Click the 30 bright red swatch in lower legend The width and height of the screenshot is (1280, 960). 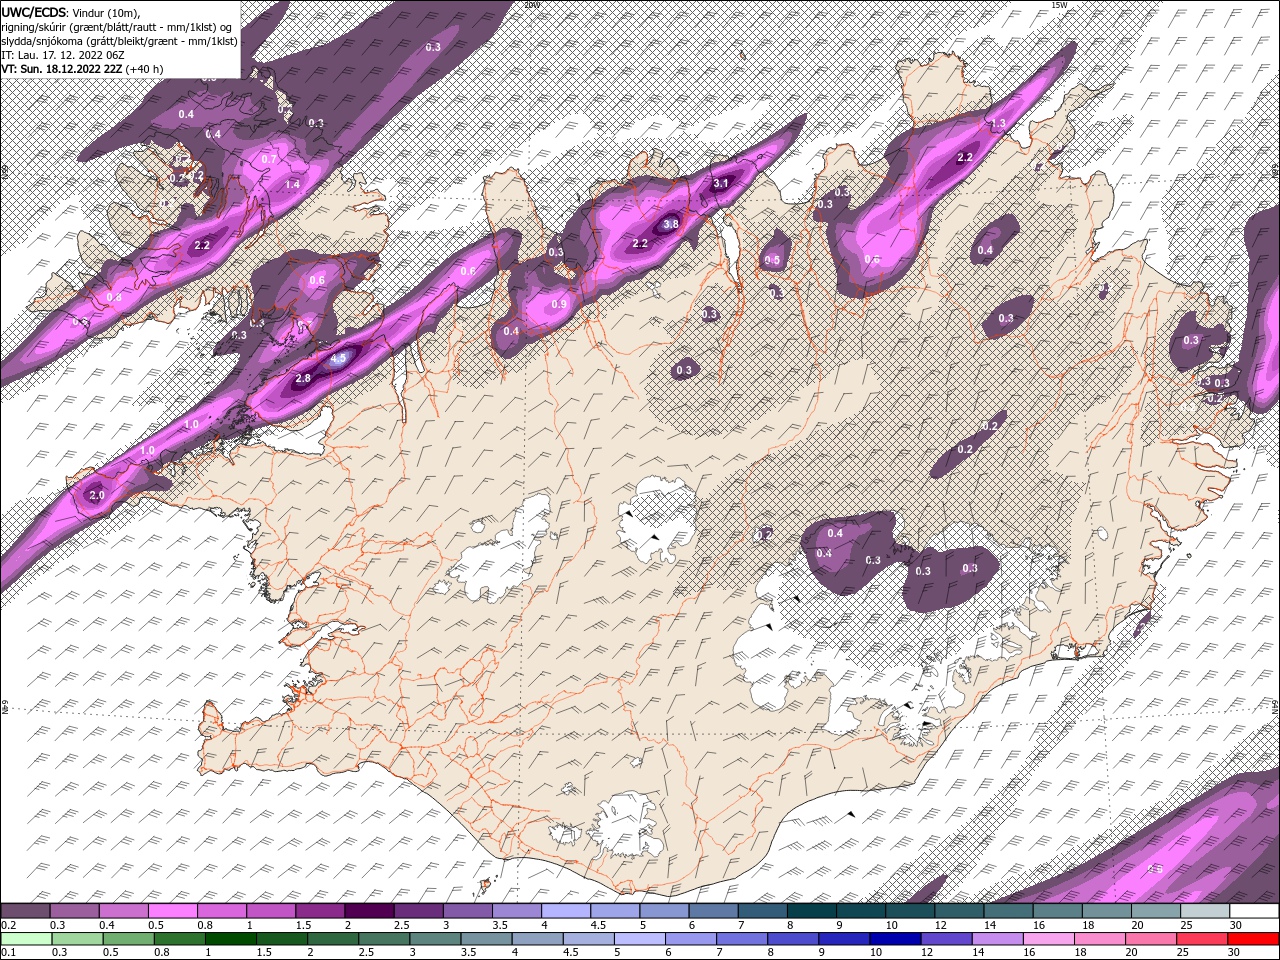tap(1253, 939)
